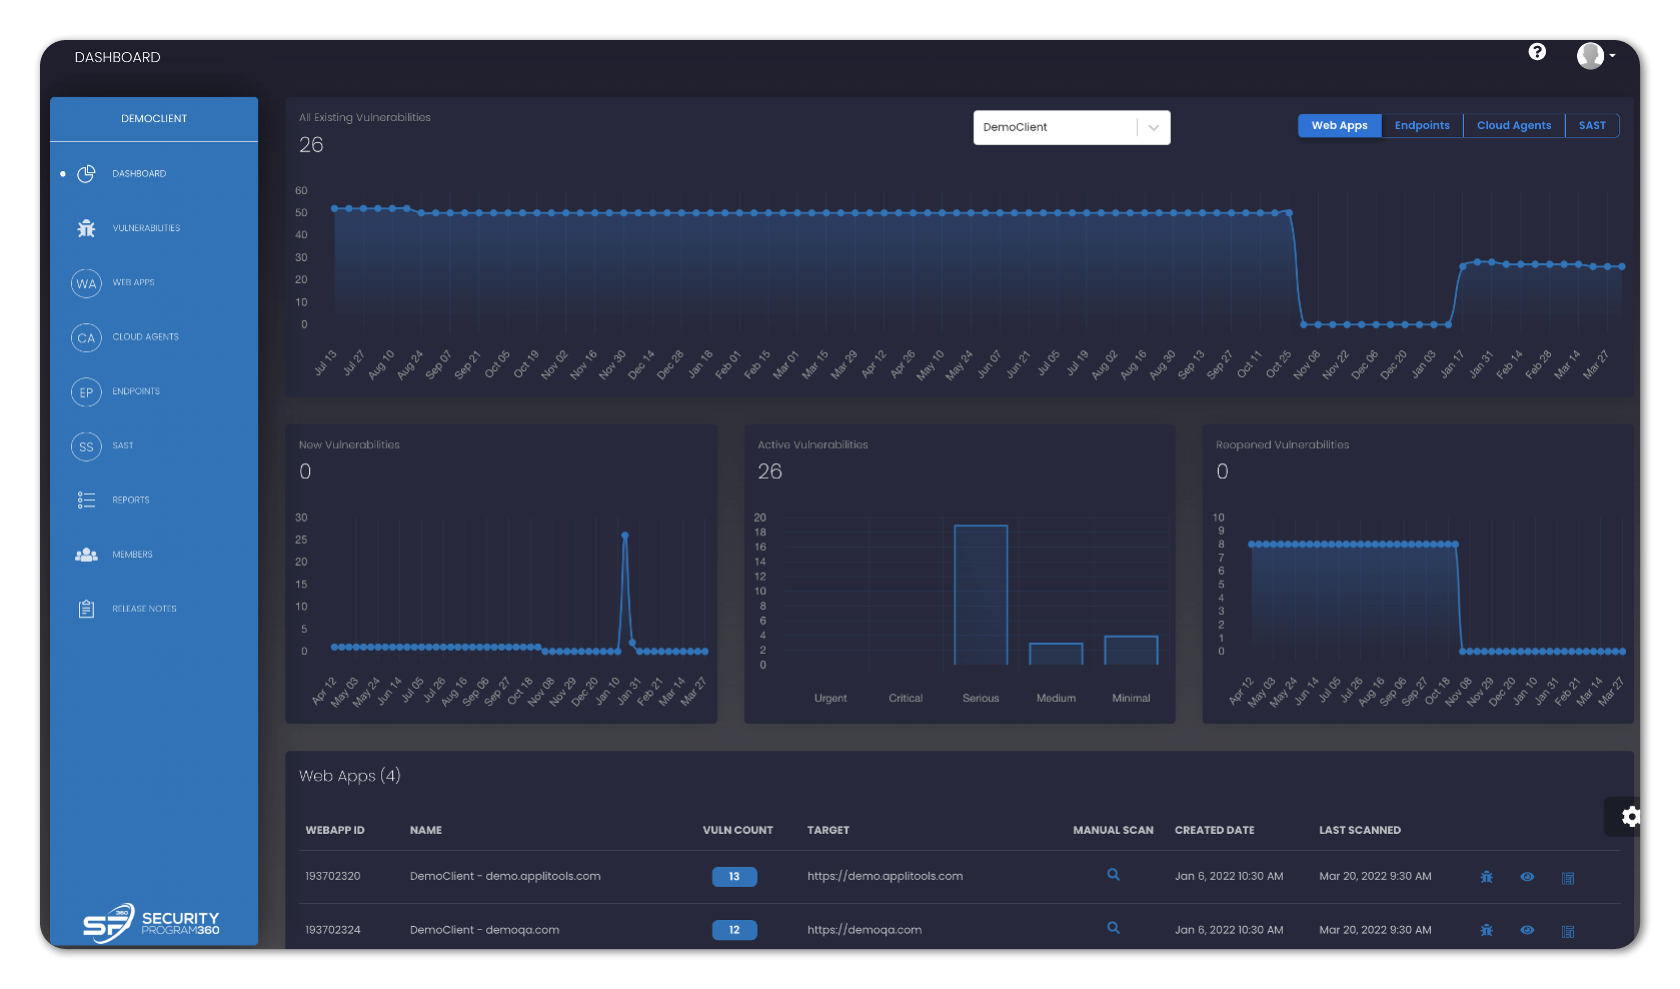Click bug icon in demo.applitools.com row
The image size is (1680, 989).
coord(1487,877)
